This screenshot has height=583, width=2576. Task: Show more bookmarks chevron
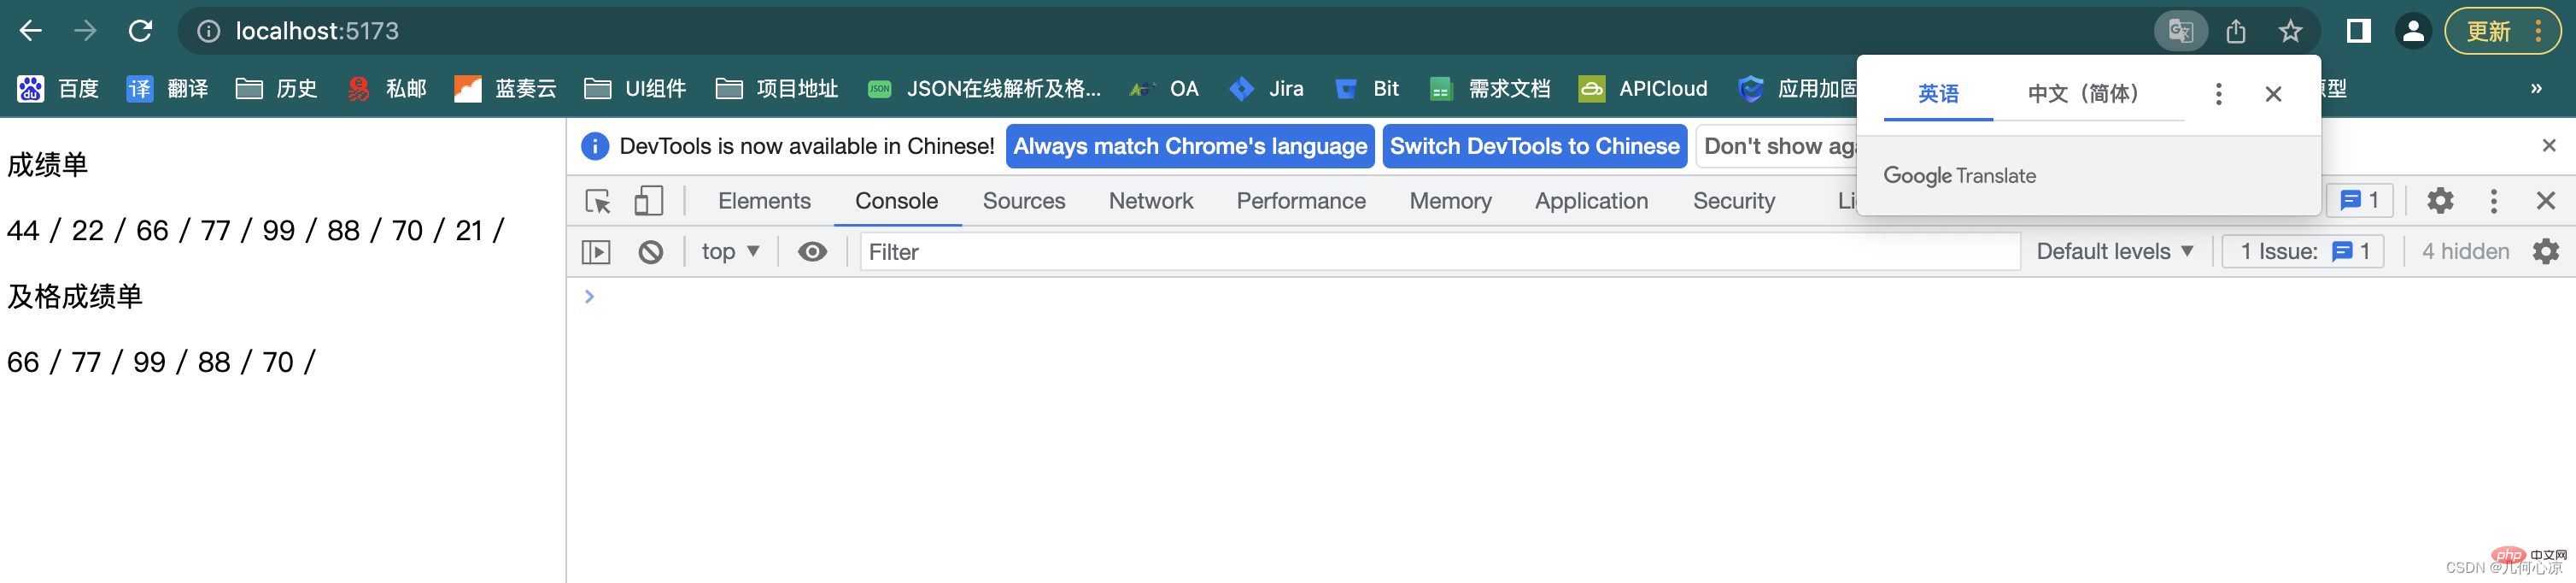[2536, 89]
